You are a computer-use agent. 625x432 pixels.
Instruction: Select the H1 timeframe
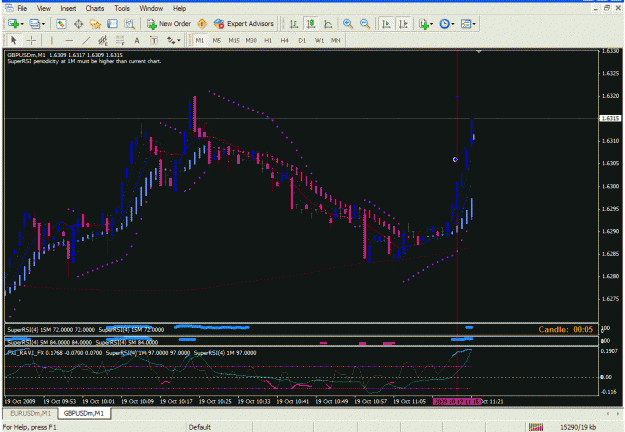pos(268,40)
